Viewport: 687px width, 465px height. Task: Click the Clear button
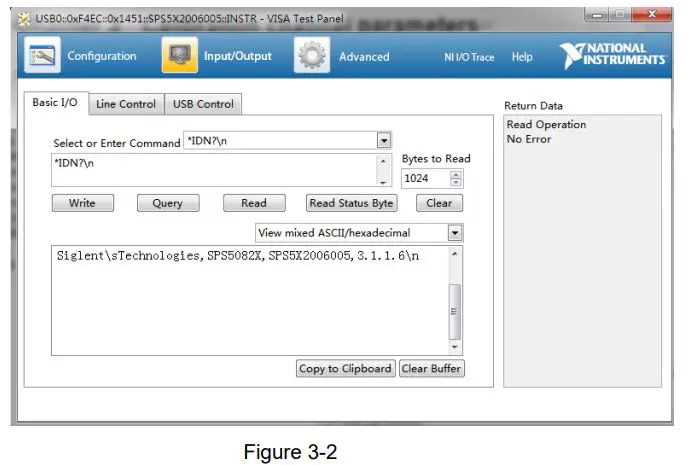pos(439,203)
